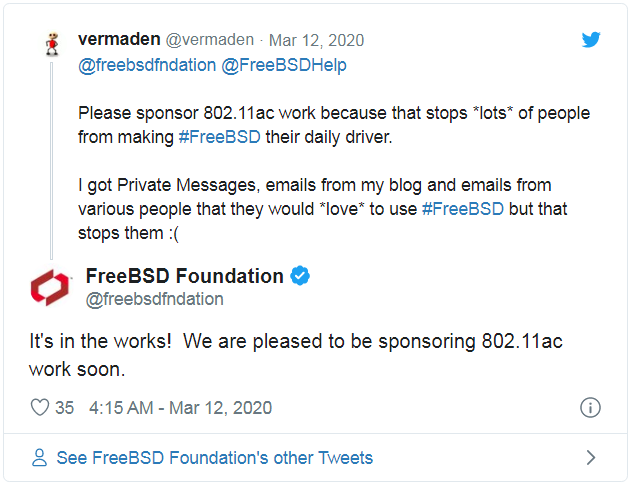Open the @FreeBSDHelp mention link

284,65
